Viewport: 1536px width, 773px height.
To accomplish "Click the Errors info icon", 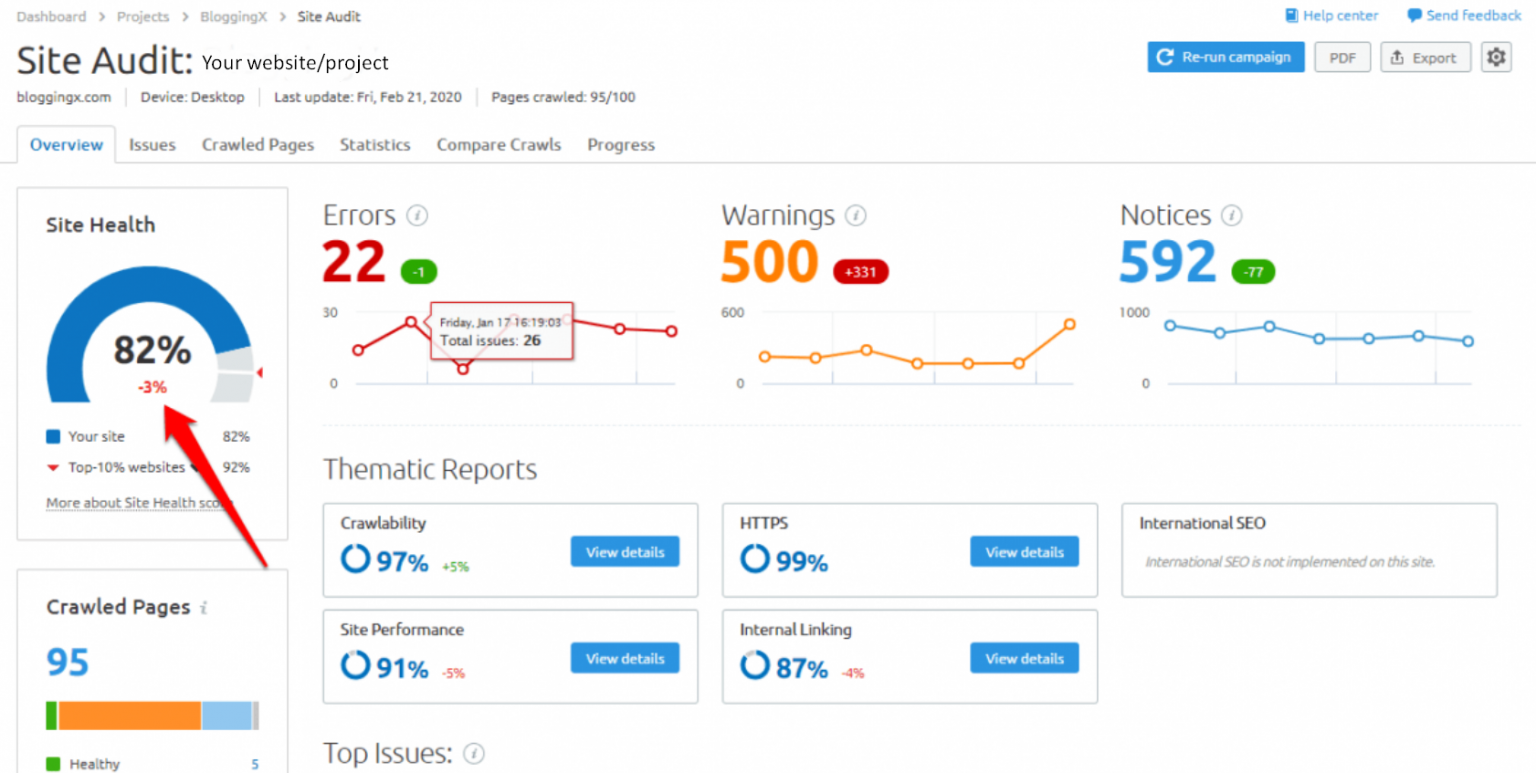I will (x=418, y=215).
